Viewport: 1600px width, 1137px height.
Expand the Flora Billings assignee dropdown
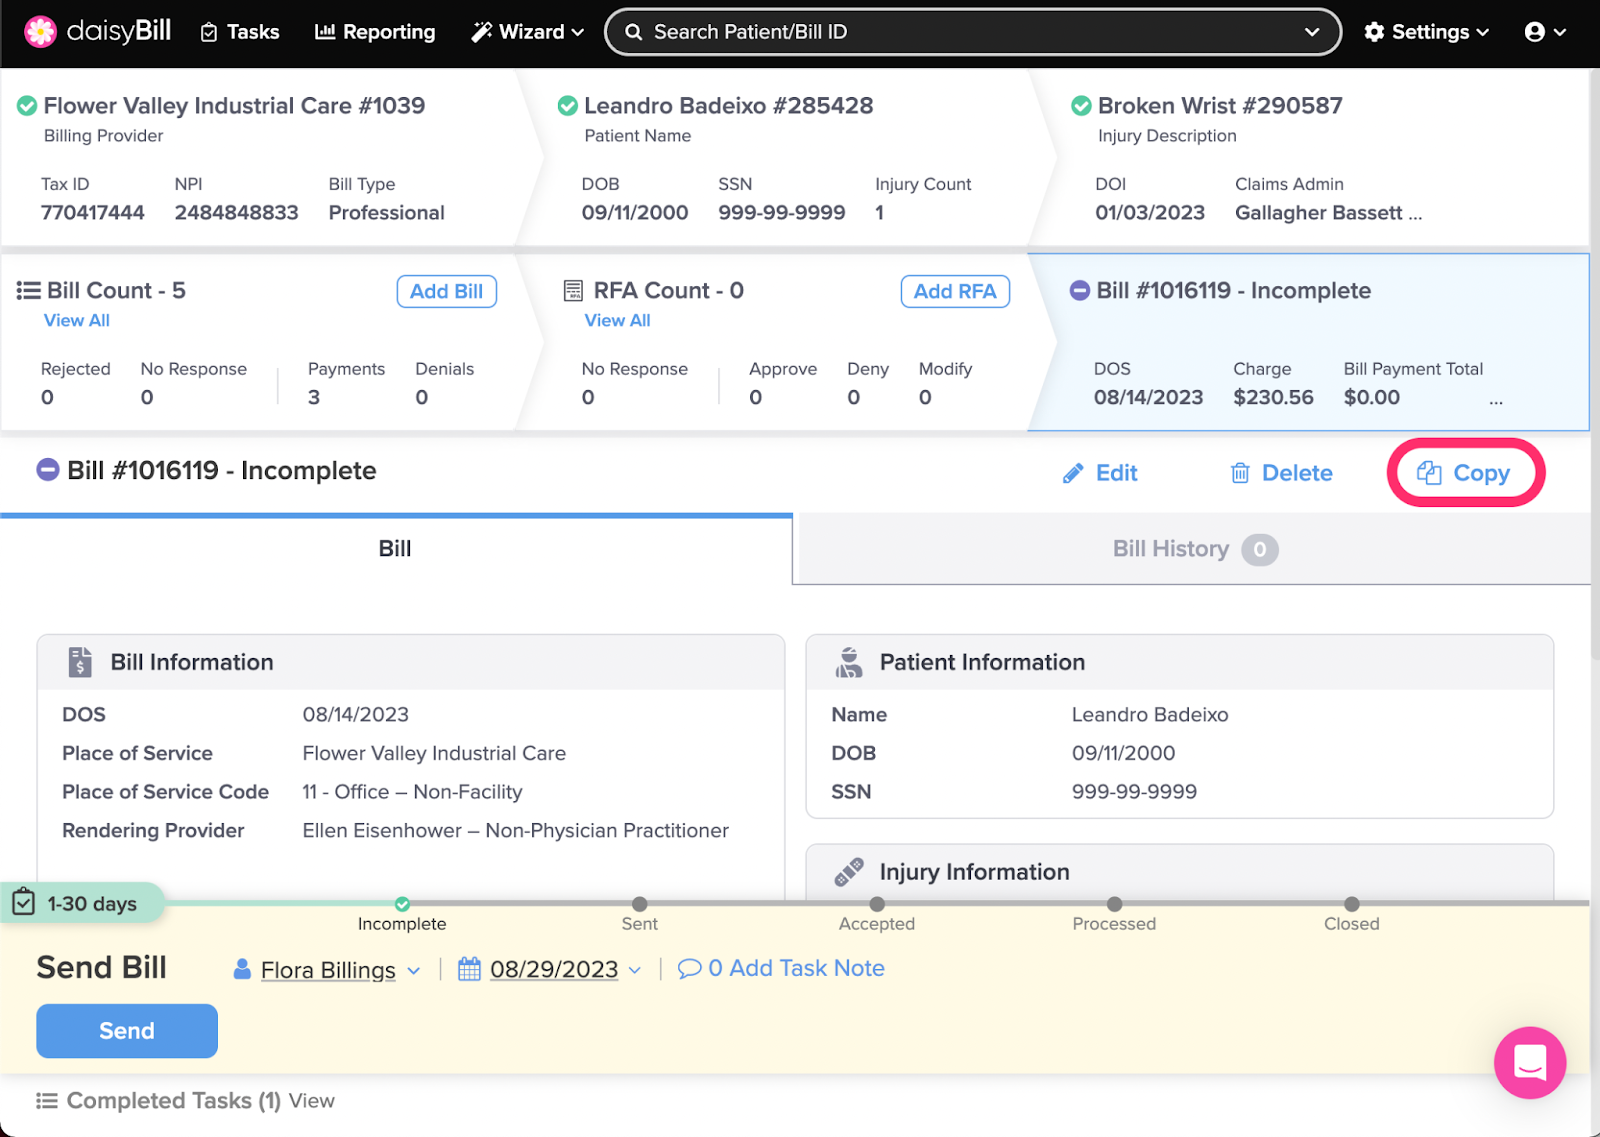click(414, 970)
